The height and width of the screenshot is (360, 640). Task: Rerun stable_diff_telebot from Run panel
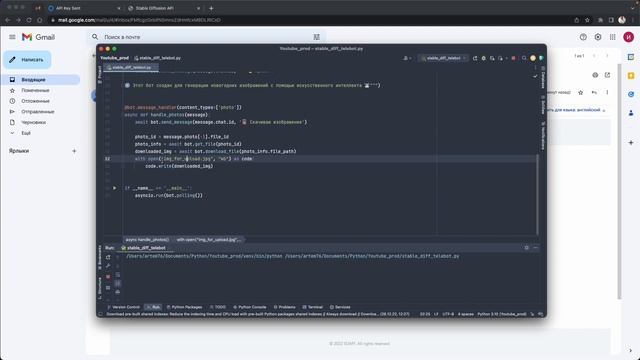(x=108, y=258)
